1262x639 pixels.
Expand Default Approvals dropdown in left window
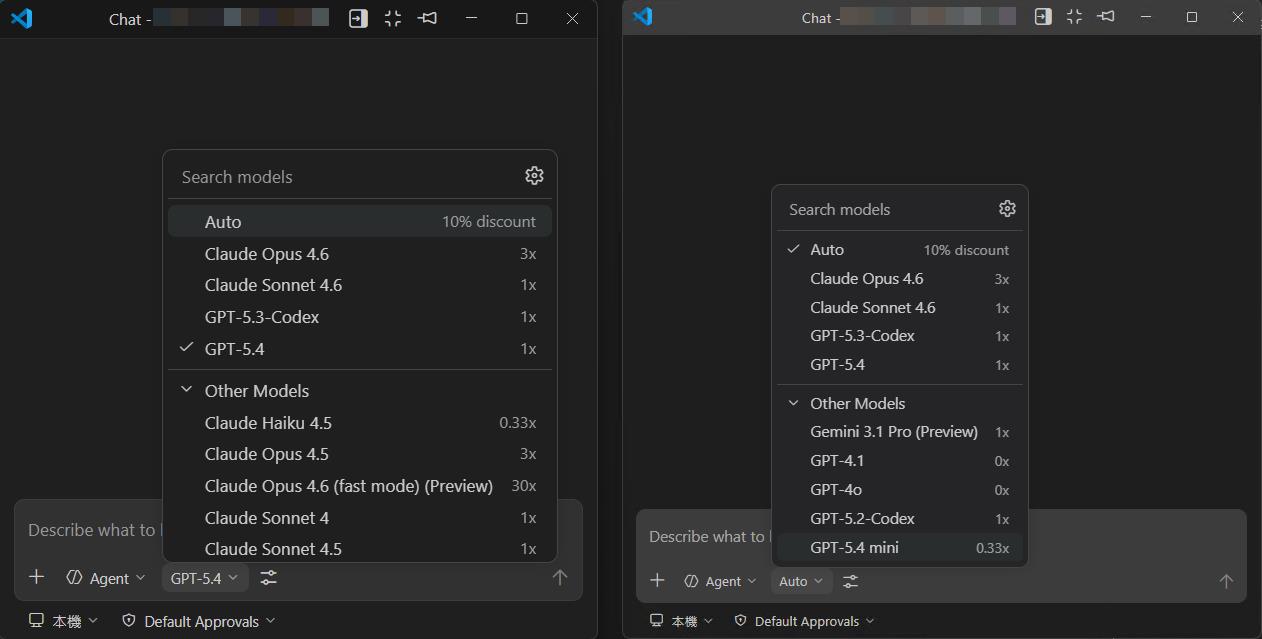tap(198, 621)
